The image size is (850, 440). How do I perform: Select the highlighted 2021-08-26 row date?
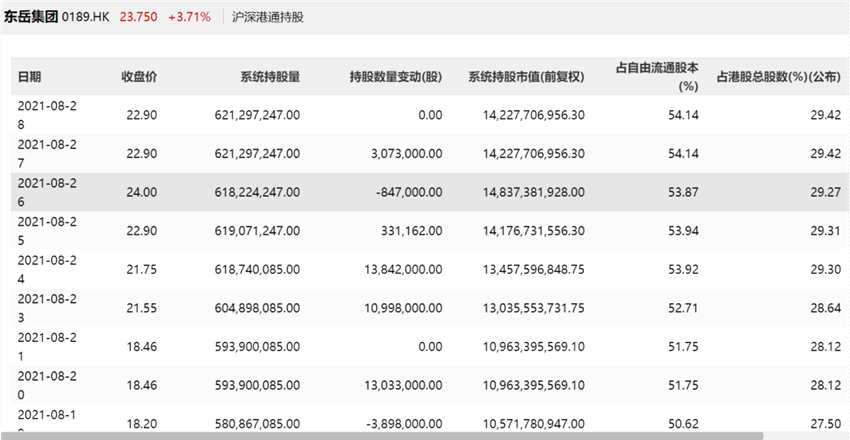coord(46,192)
